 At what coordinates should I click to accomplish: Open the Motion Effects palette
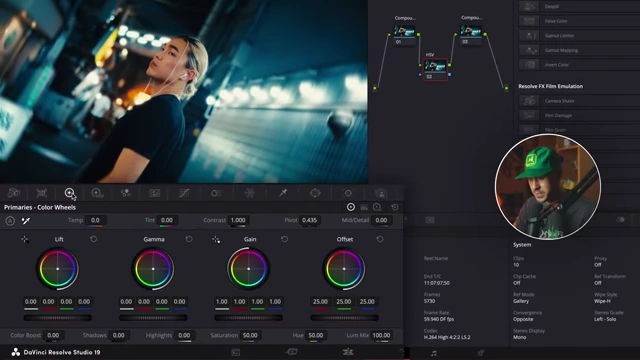[154, 193]
